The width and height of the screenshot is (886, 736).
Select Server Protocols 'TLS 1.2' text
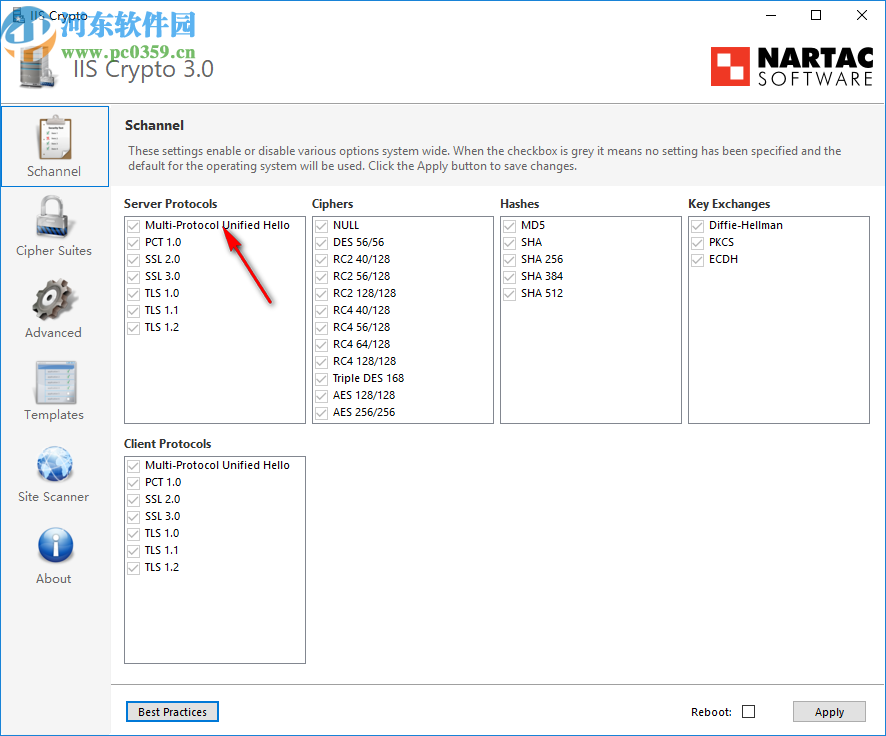(162, 327)
